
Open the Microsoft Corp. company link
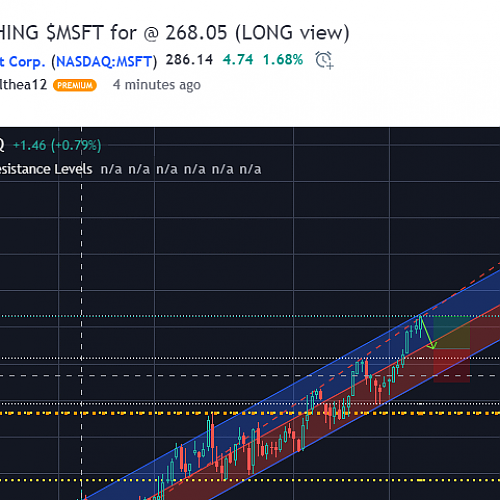click(22, 62)
